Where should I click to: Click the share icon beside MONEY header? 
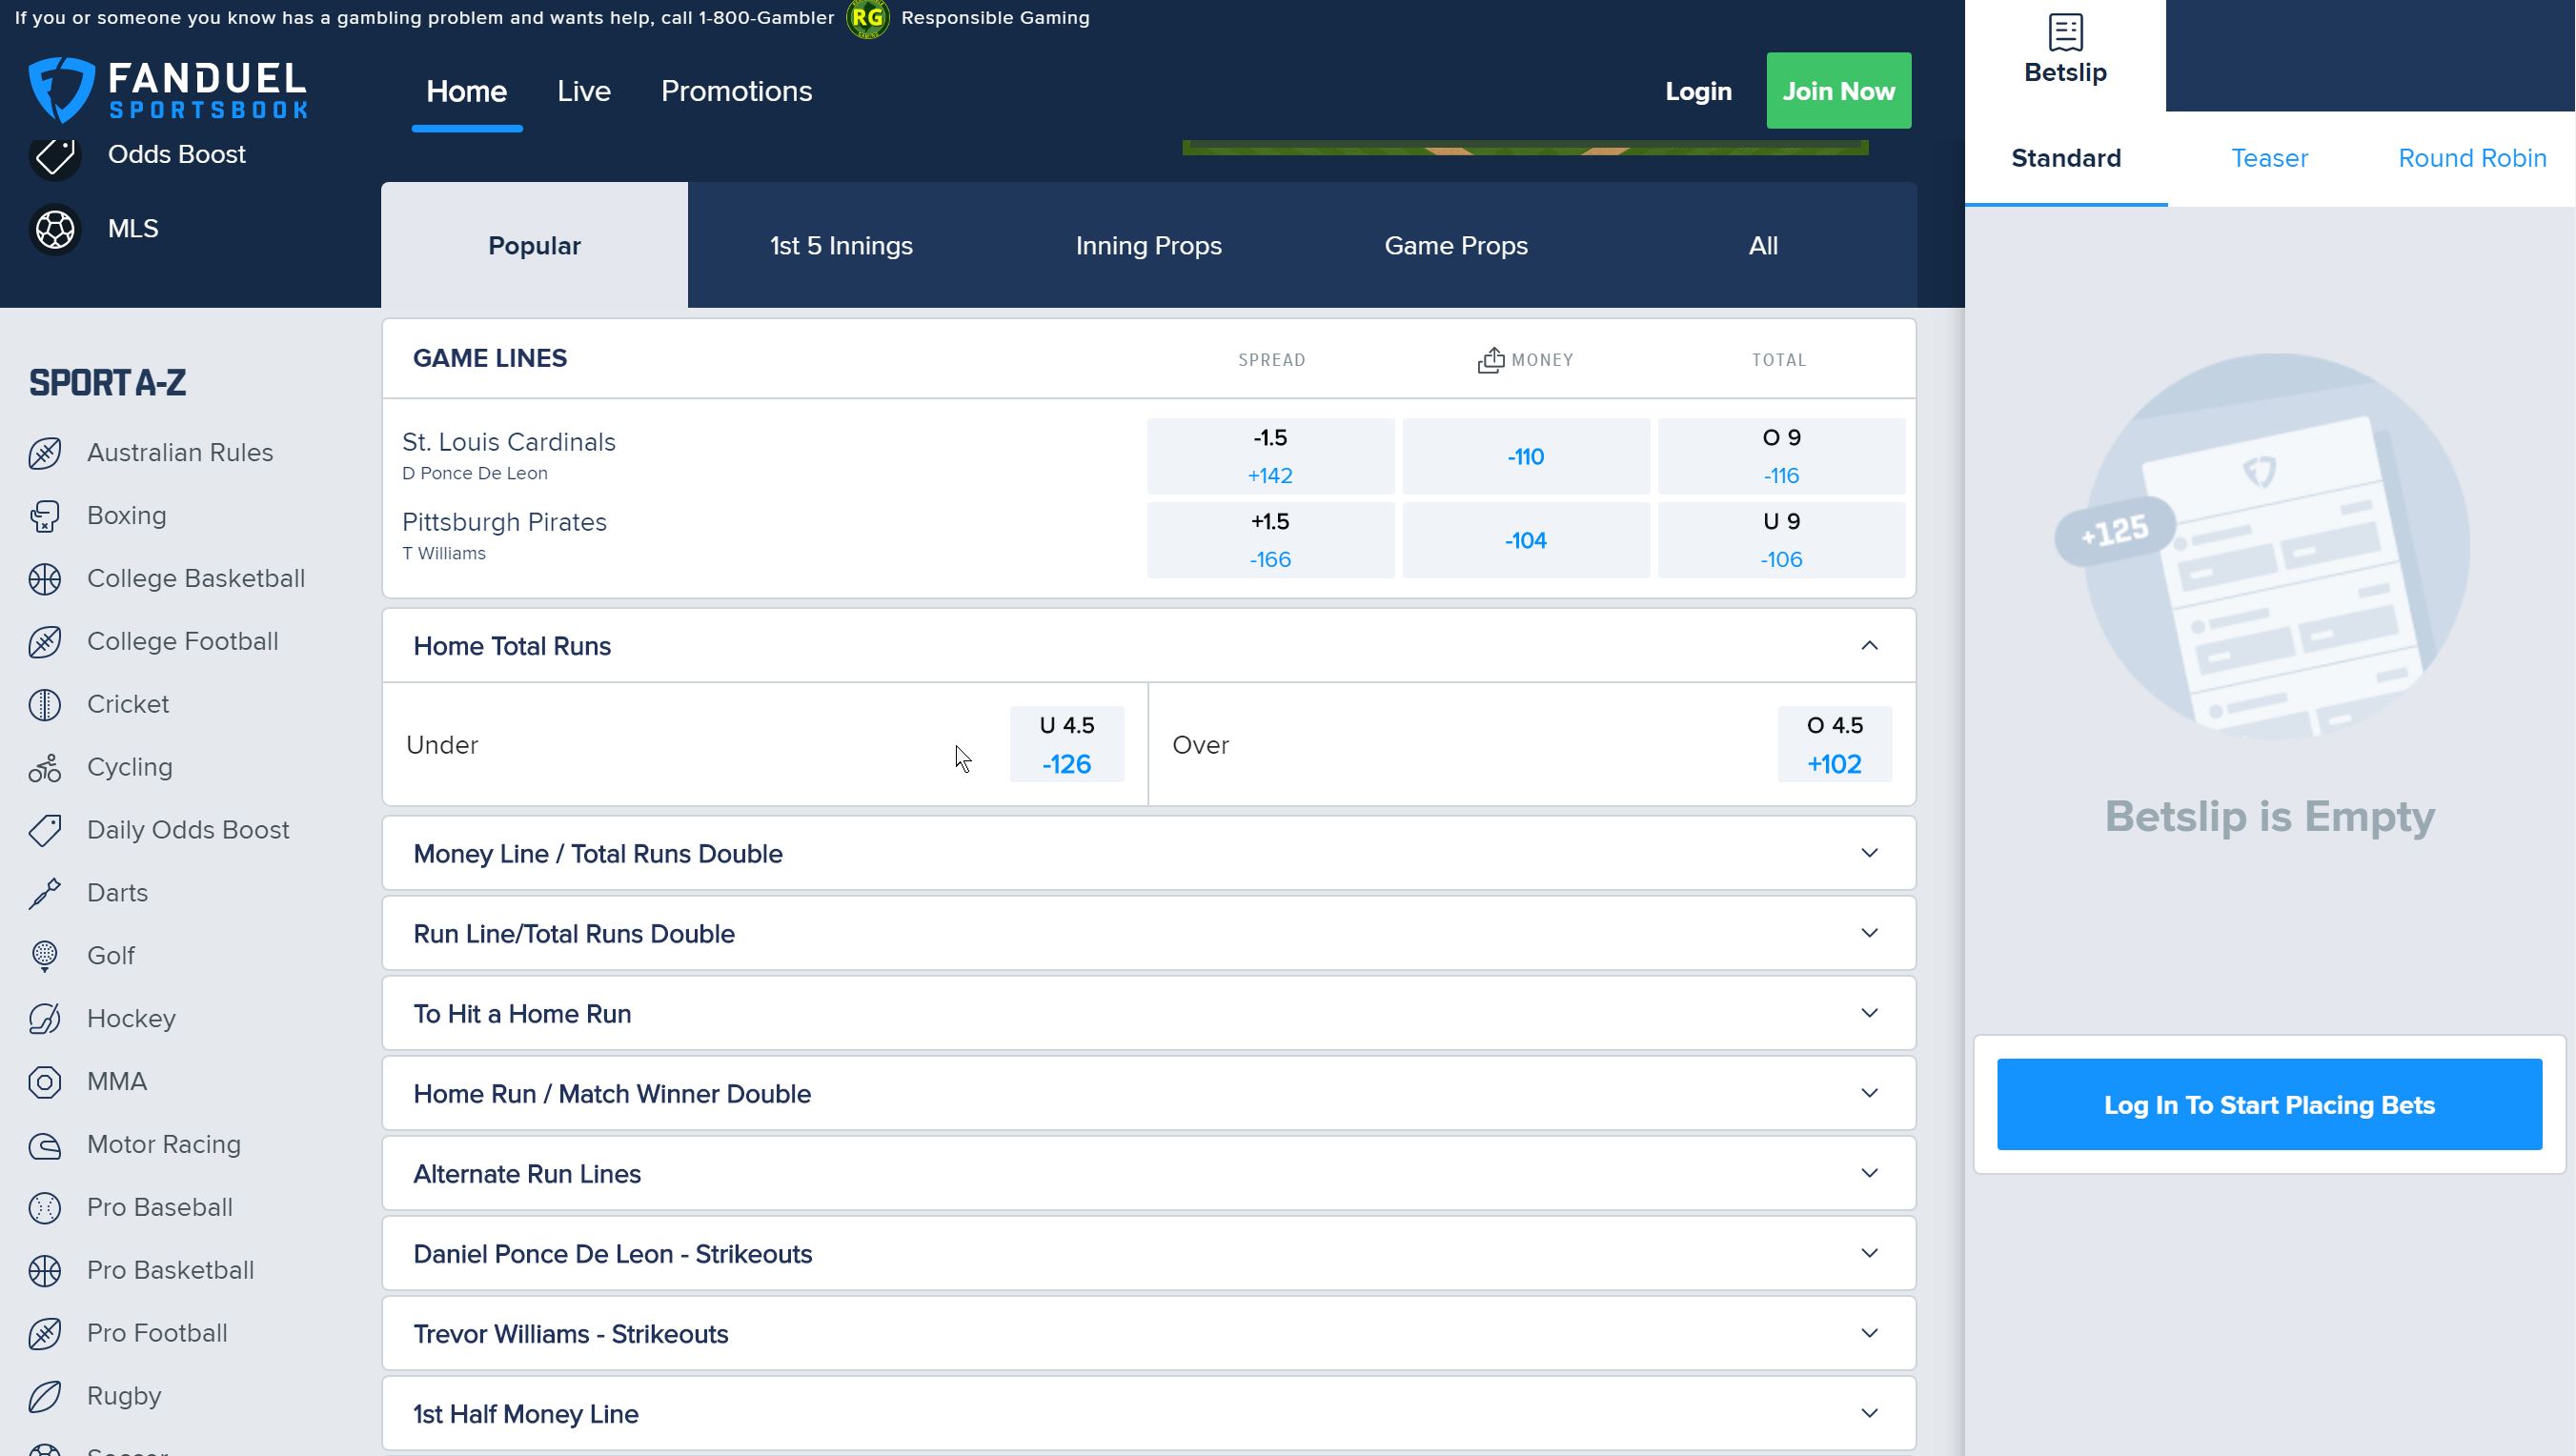coord(1490,360)
